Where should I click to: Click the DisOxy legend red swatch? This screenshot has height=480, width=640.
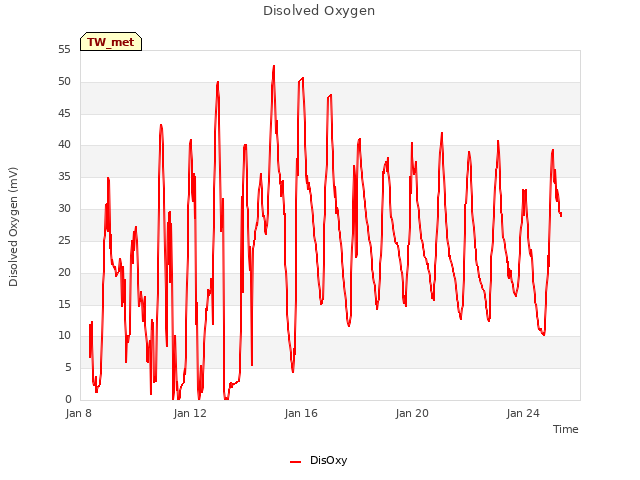pos(295,462)
